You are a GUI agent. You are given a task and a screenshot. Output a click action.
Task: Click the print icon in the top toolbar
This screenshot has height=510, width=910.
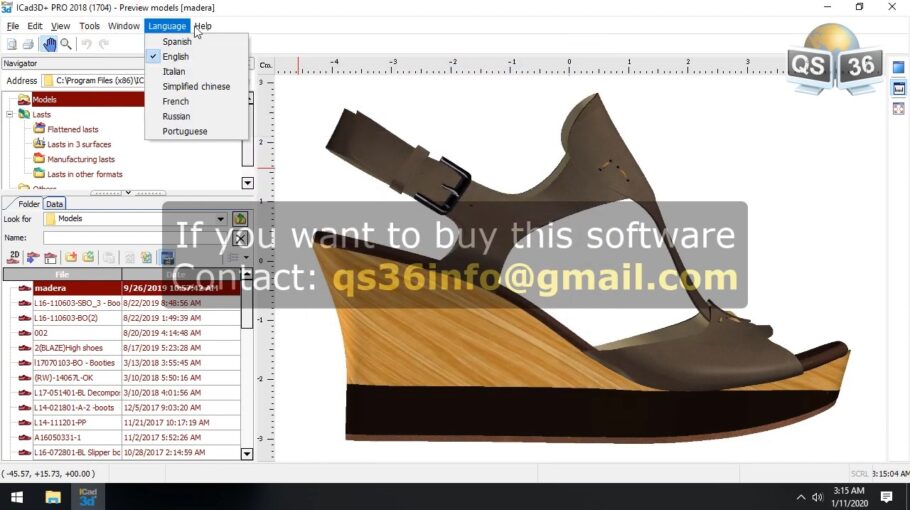point(28,44)
